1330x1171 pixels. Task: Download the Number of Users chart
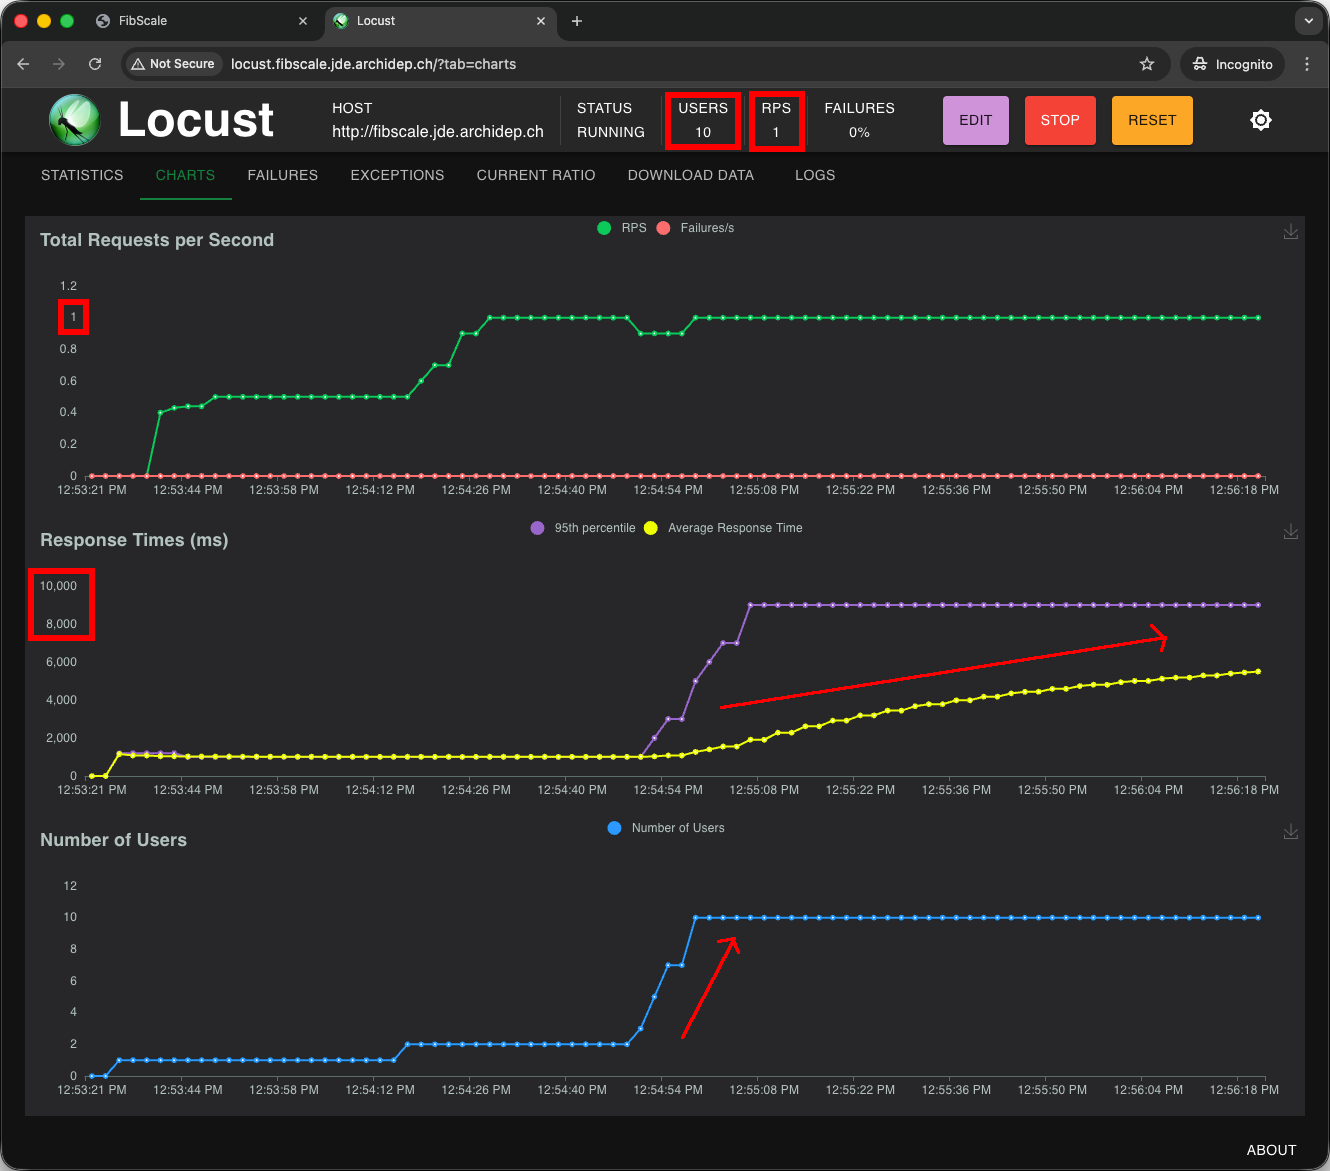[1291, 831]
